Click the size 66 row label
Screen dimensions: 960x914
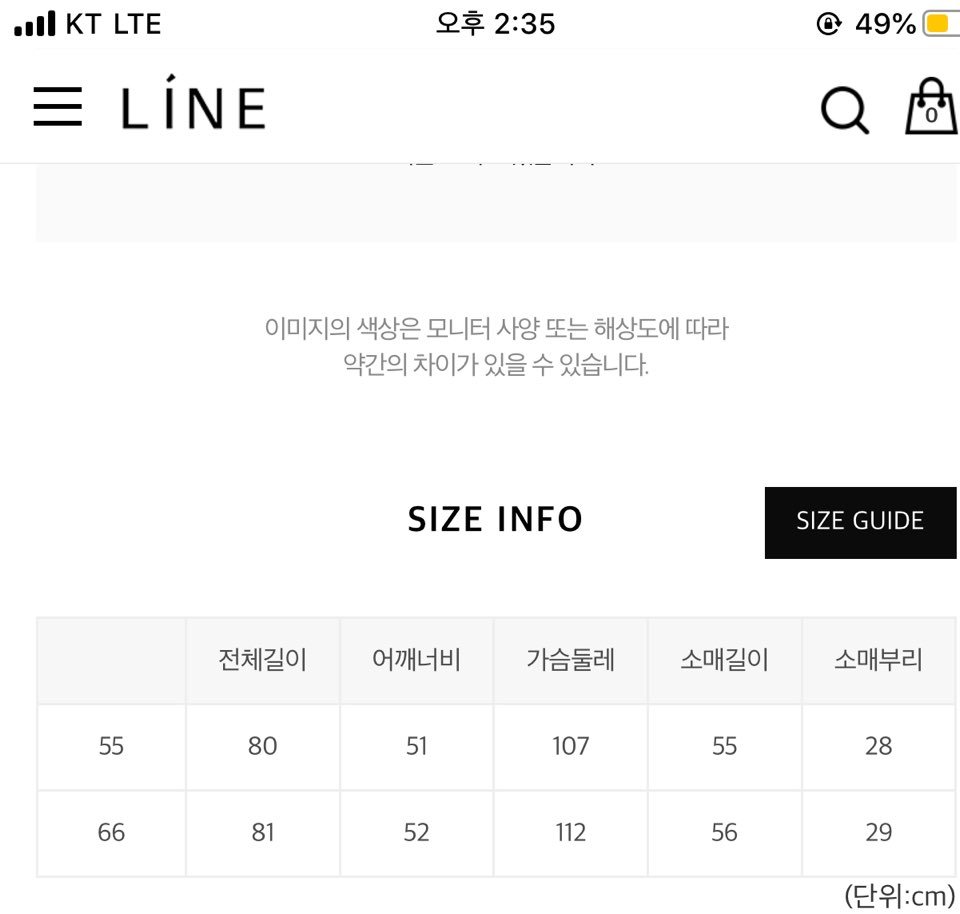tap(111, 833)
